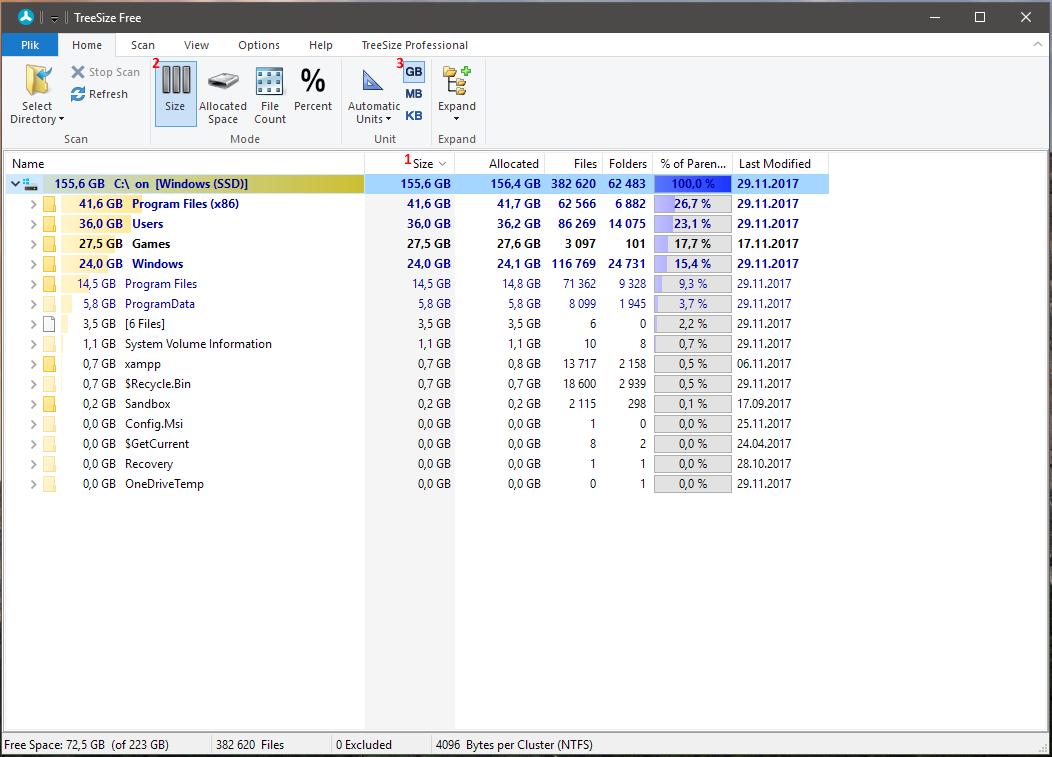Viewport: 1052px width, 757px height.
Task: Sort by the Allocated column header
Action: pyautogui.click(x=500, y=164)
